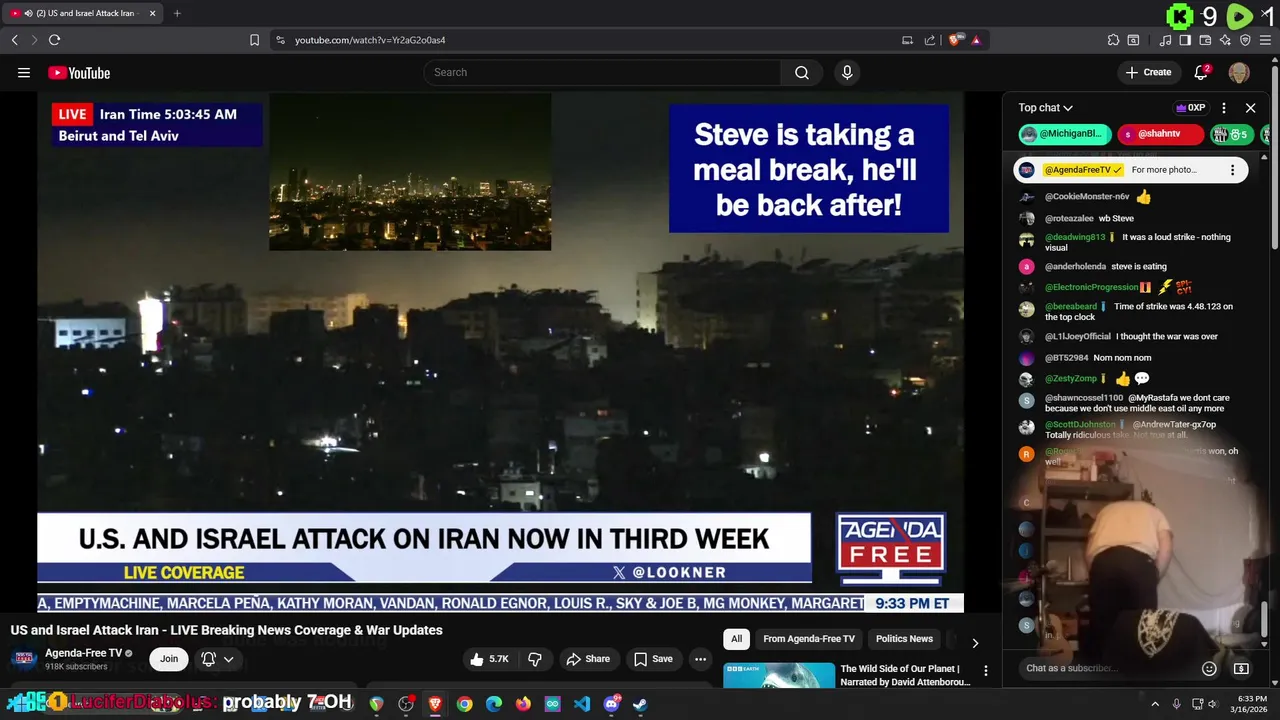The image size is (1280, 720).
Task: Open live chat options three-dot menu
Action: coord(1224,108)
